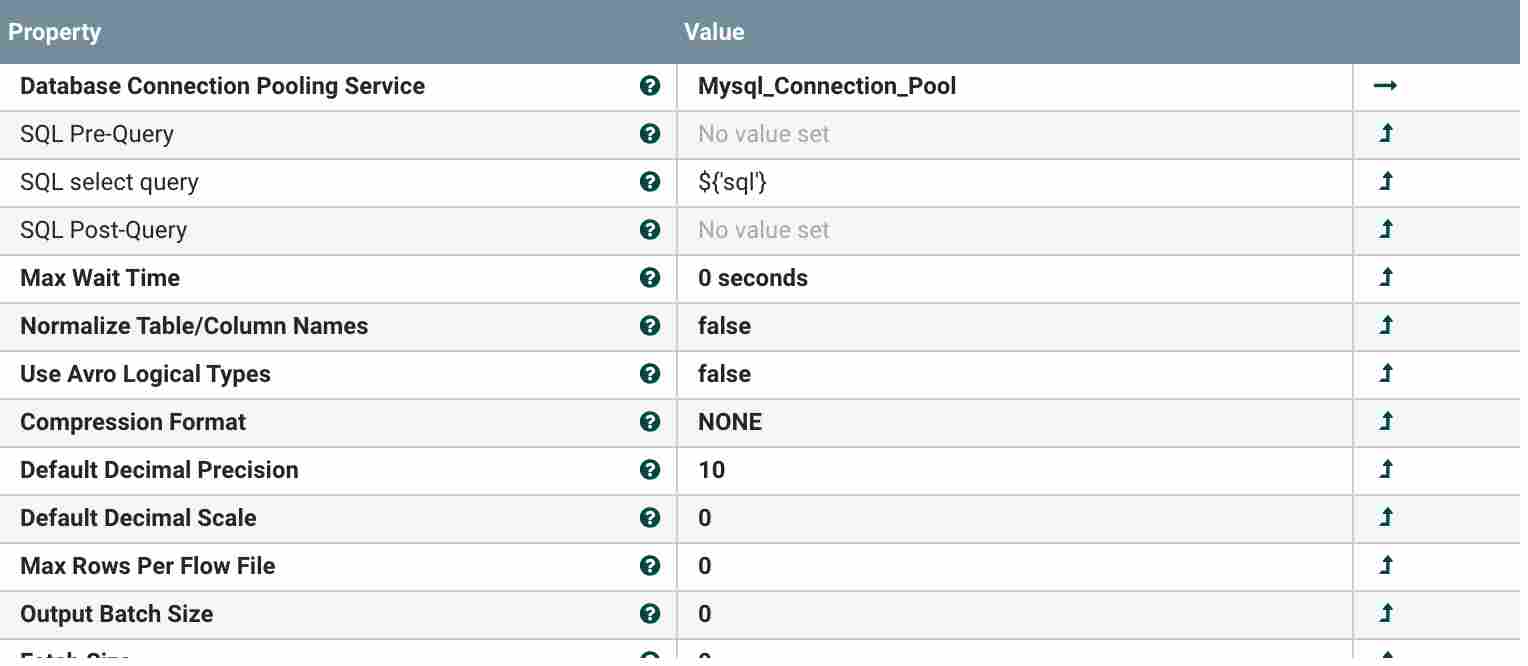Click help icon for Database Connection Pooling Service

[650, 86]
